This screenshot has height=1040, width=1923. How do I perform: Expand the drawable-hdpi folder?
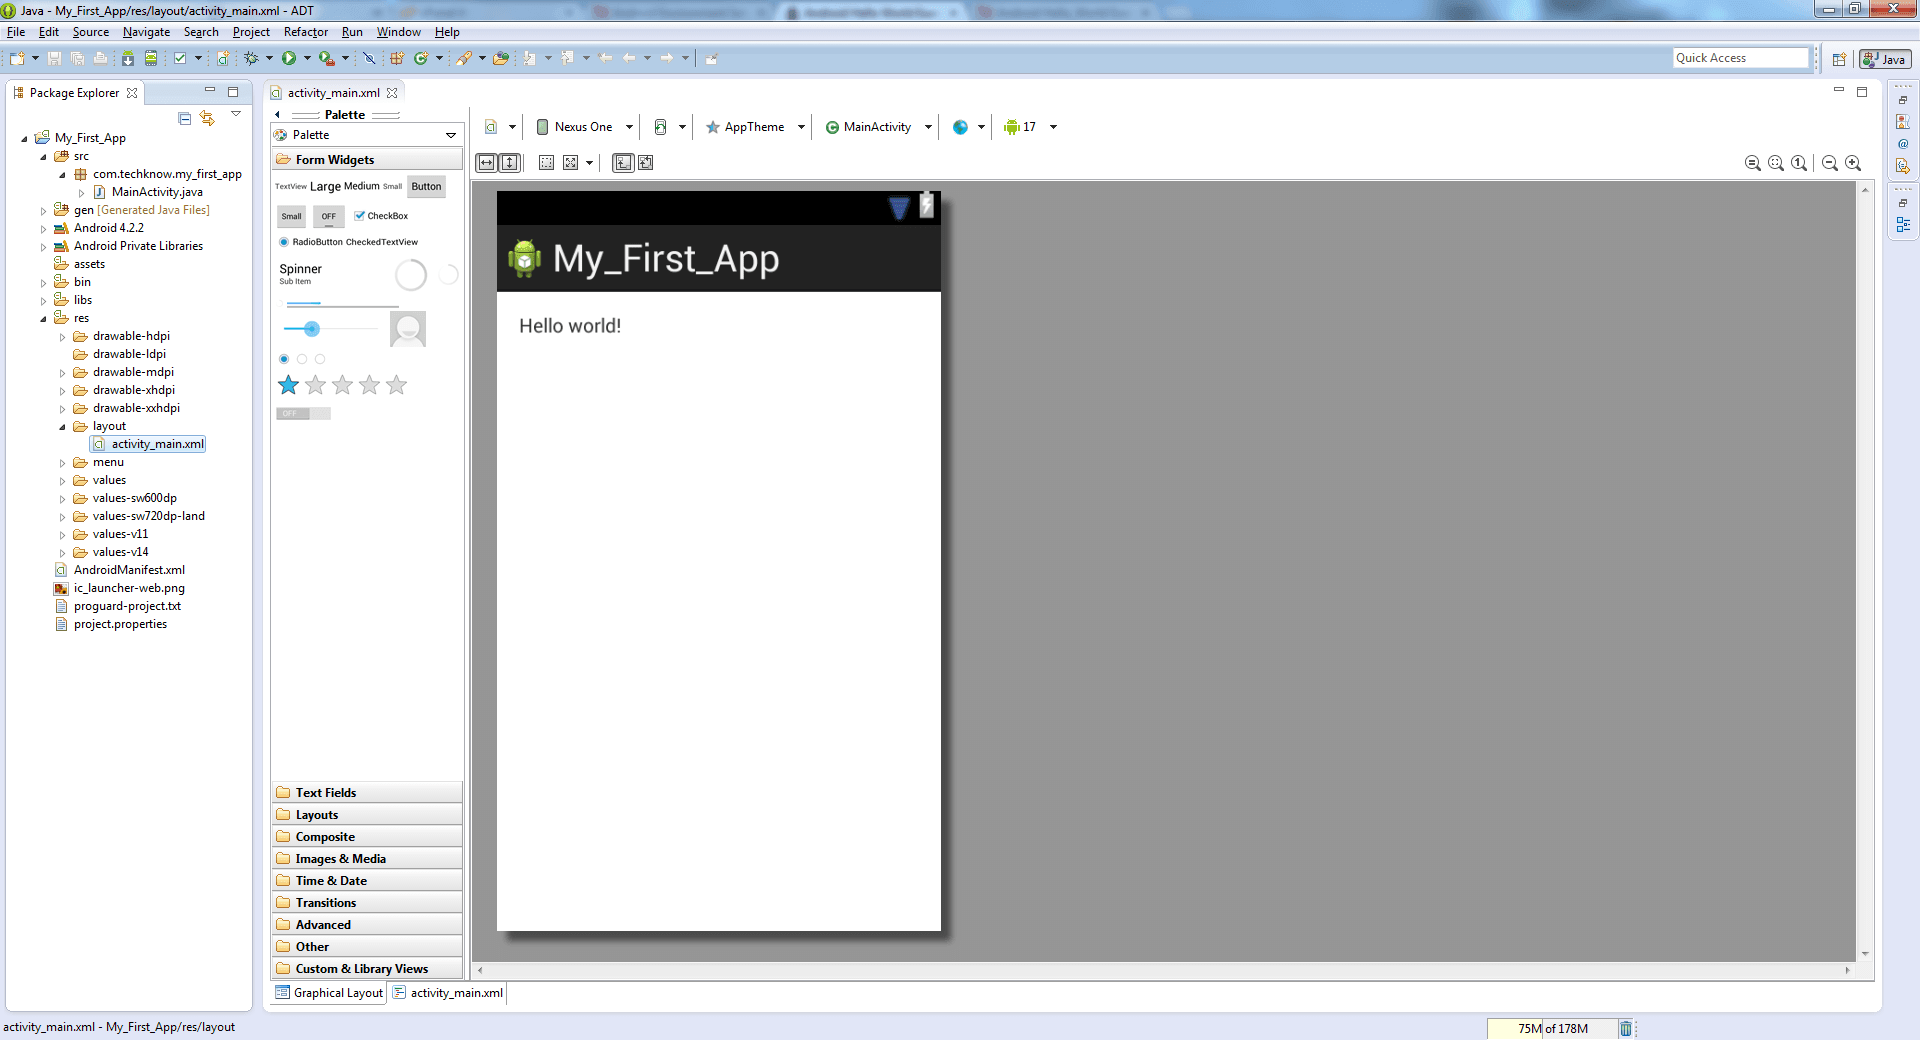coord(62,337)
